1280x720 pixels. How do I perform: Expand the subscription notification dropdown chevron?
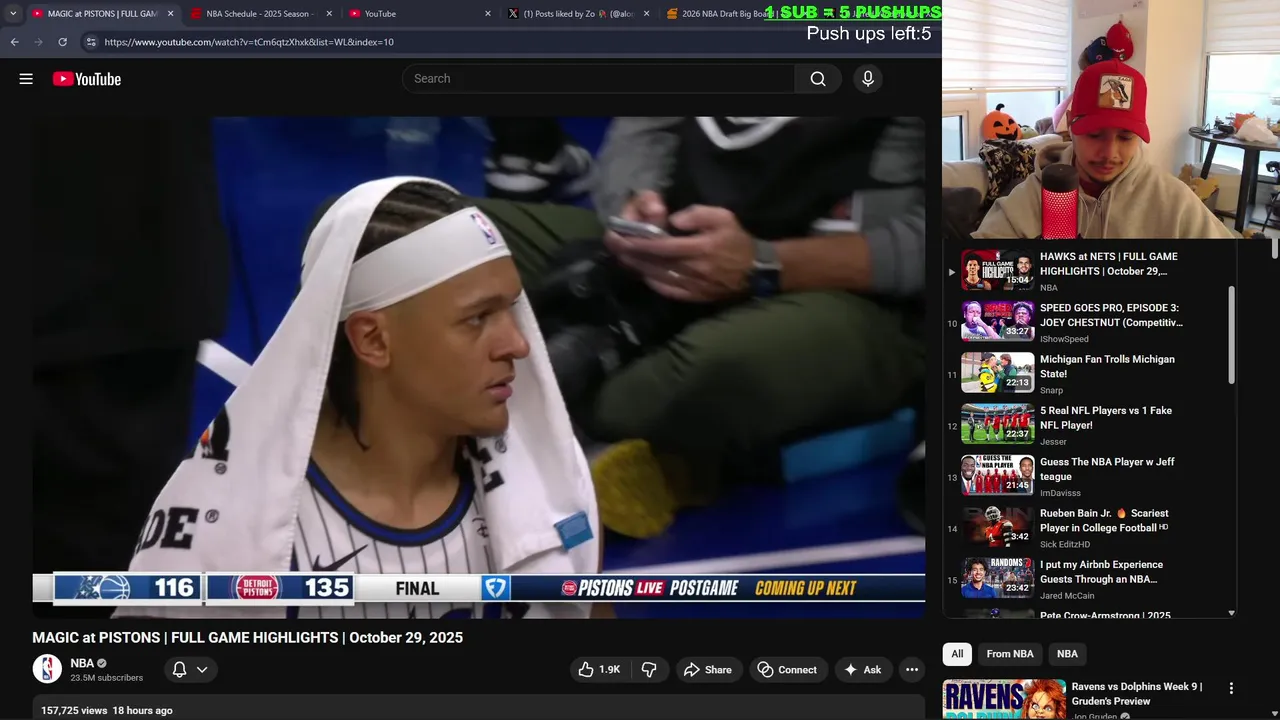(202, 670)
